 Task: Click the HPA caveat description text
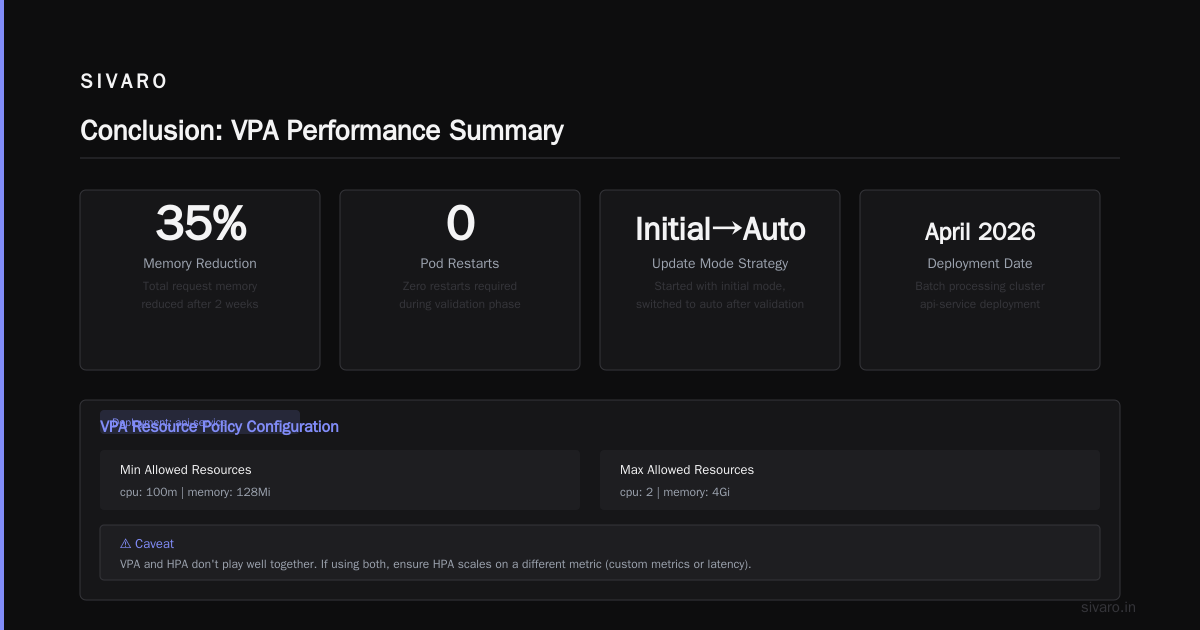(435, 564)
